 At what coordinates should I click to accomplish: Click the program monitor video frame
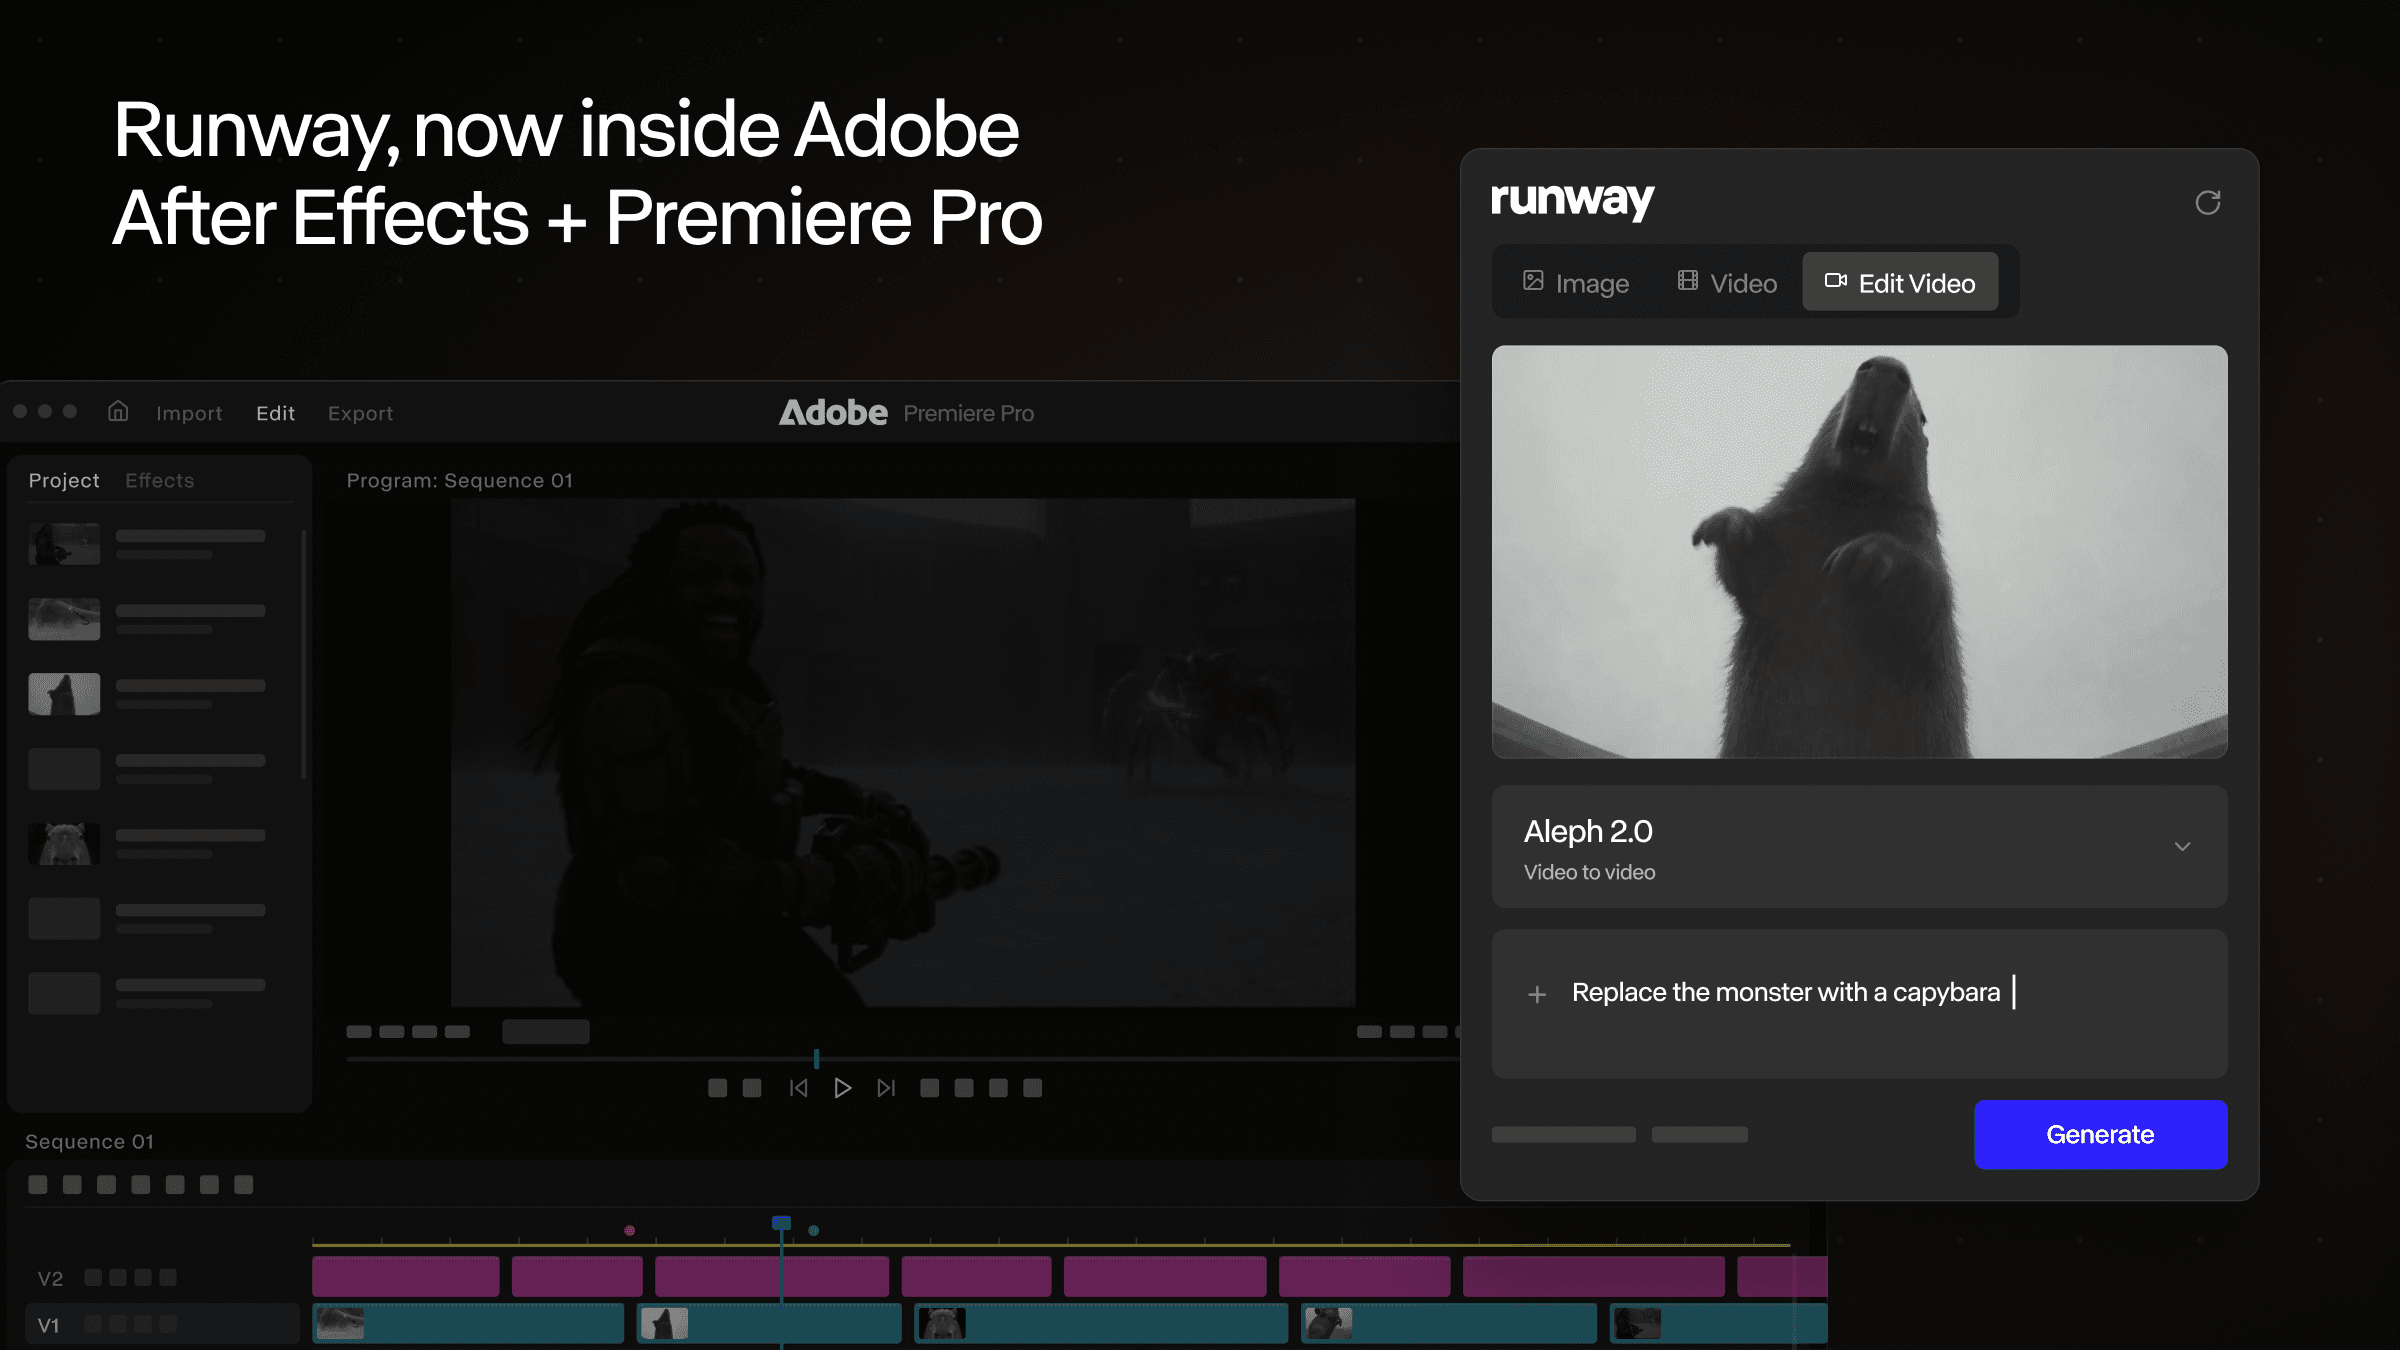tap(903, 752)
